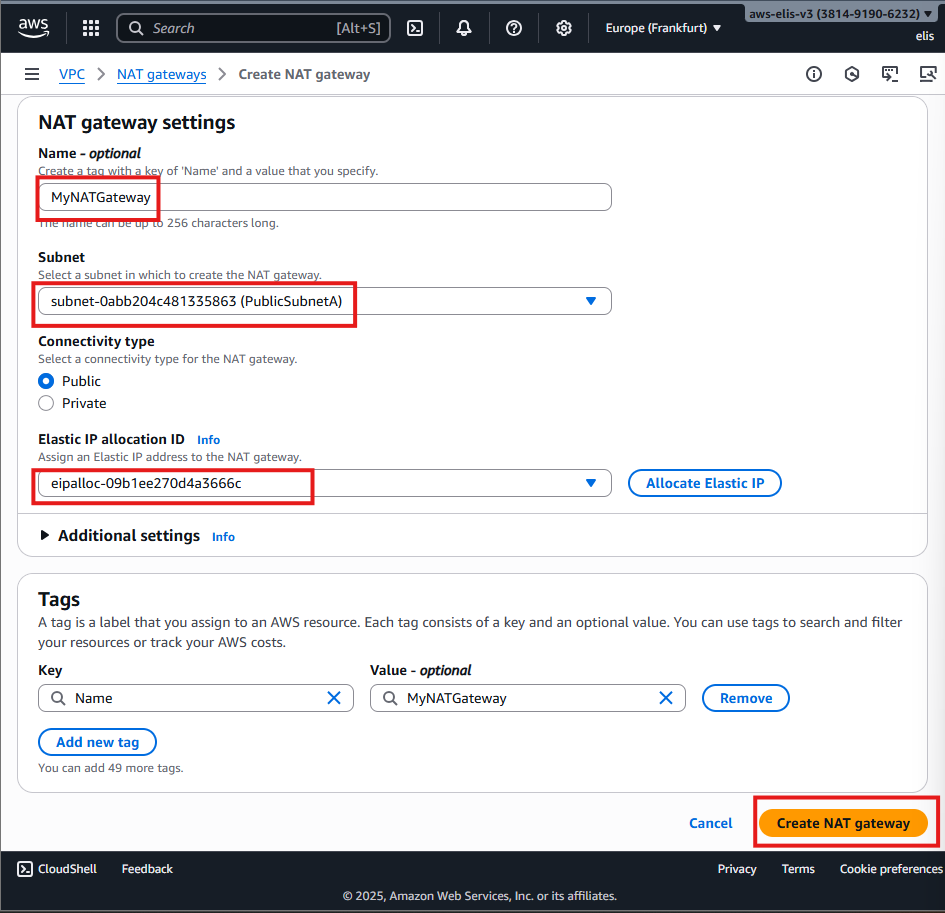The image size is (945, 913).
Task: Open the notifications bell
Action: (464, 28)
